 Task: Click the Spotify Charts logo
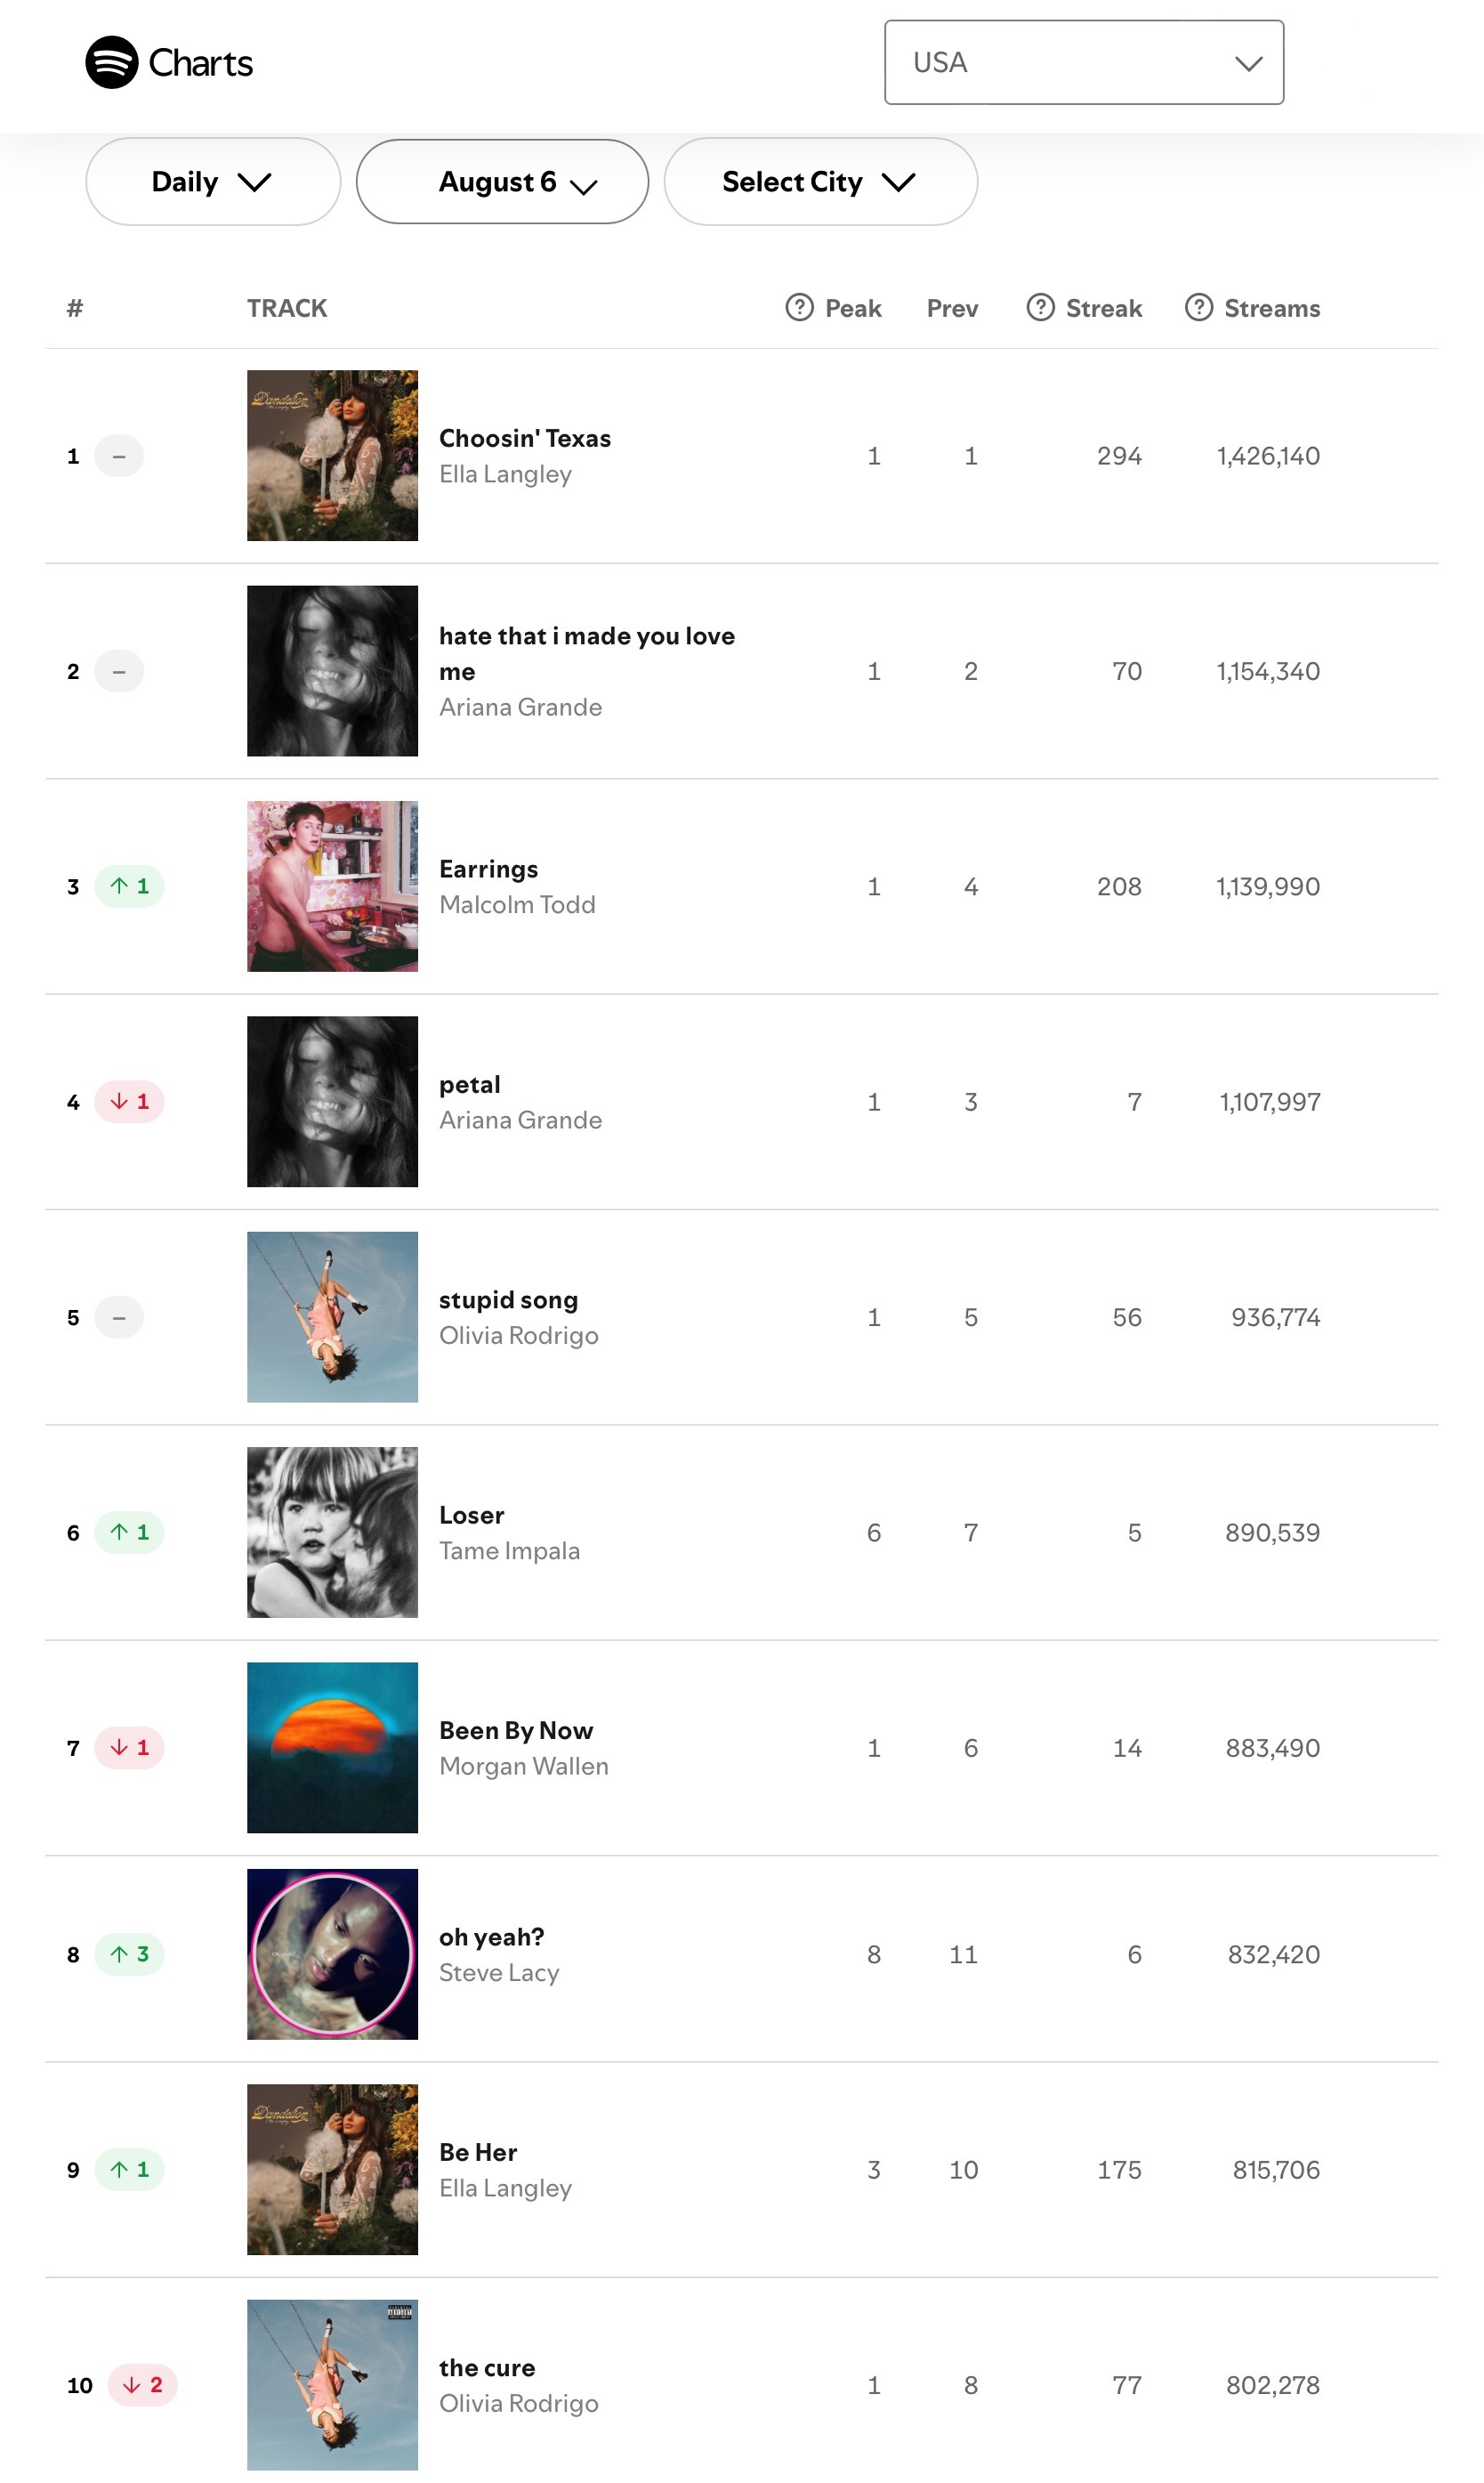pos(169,62)
